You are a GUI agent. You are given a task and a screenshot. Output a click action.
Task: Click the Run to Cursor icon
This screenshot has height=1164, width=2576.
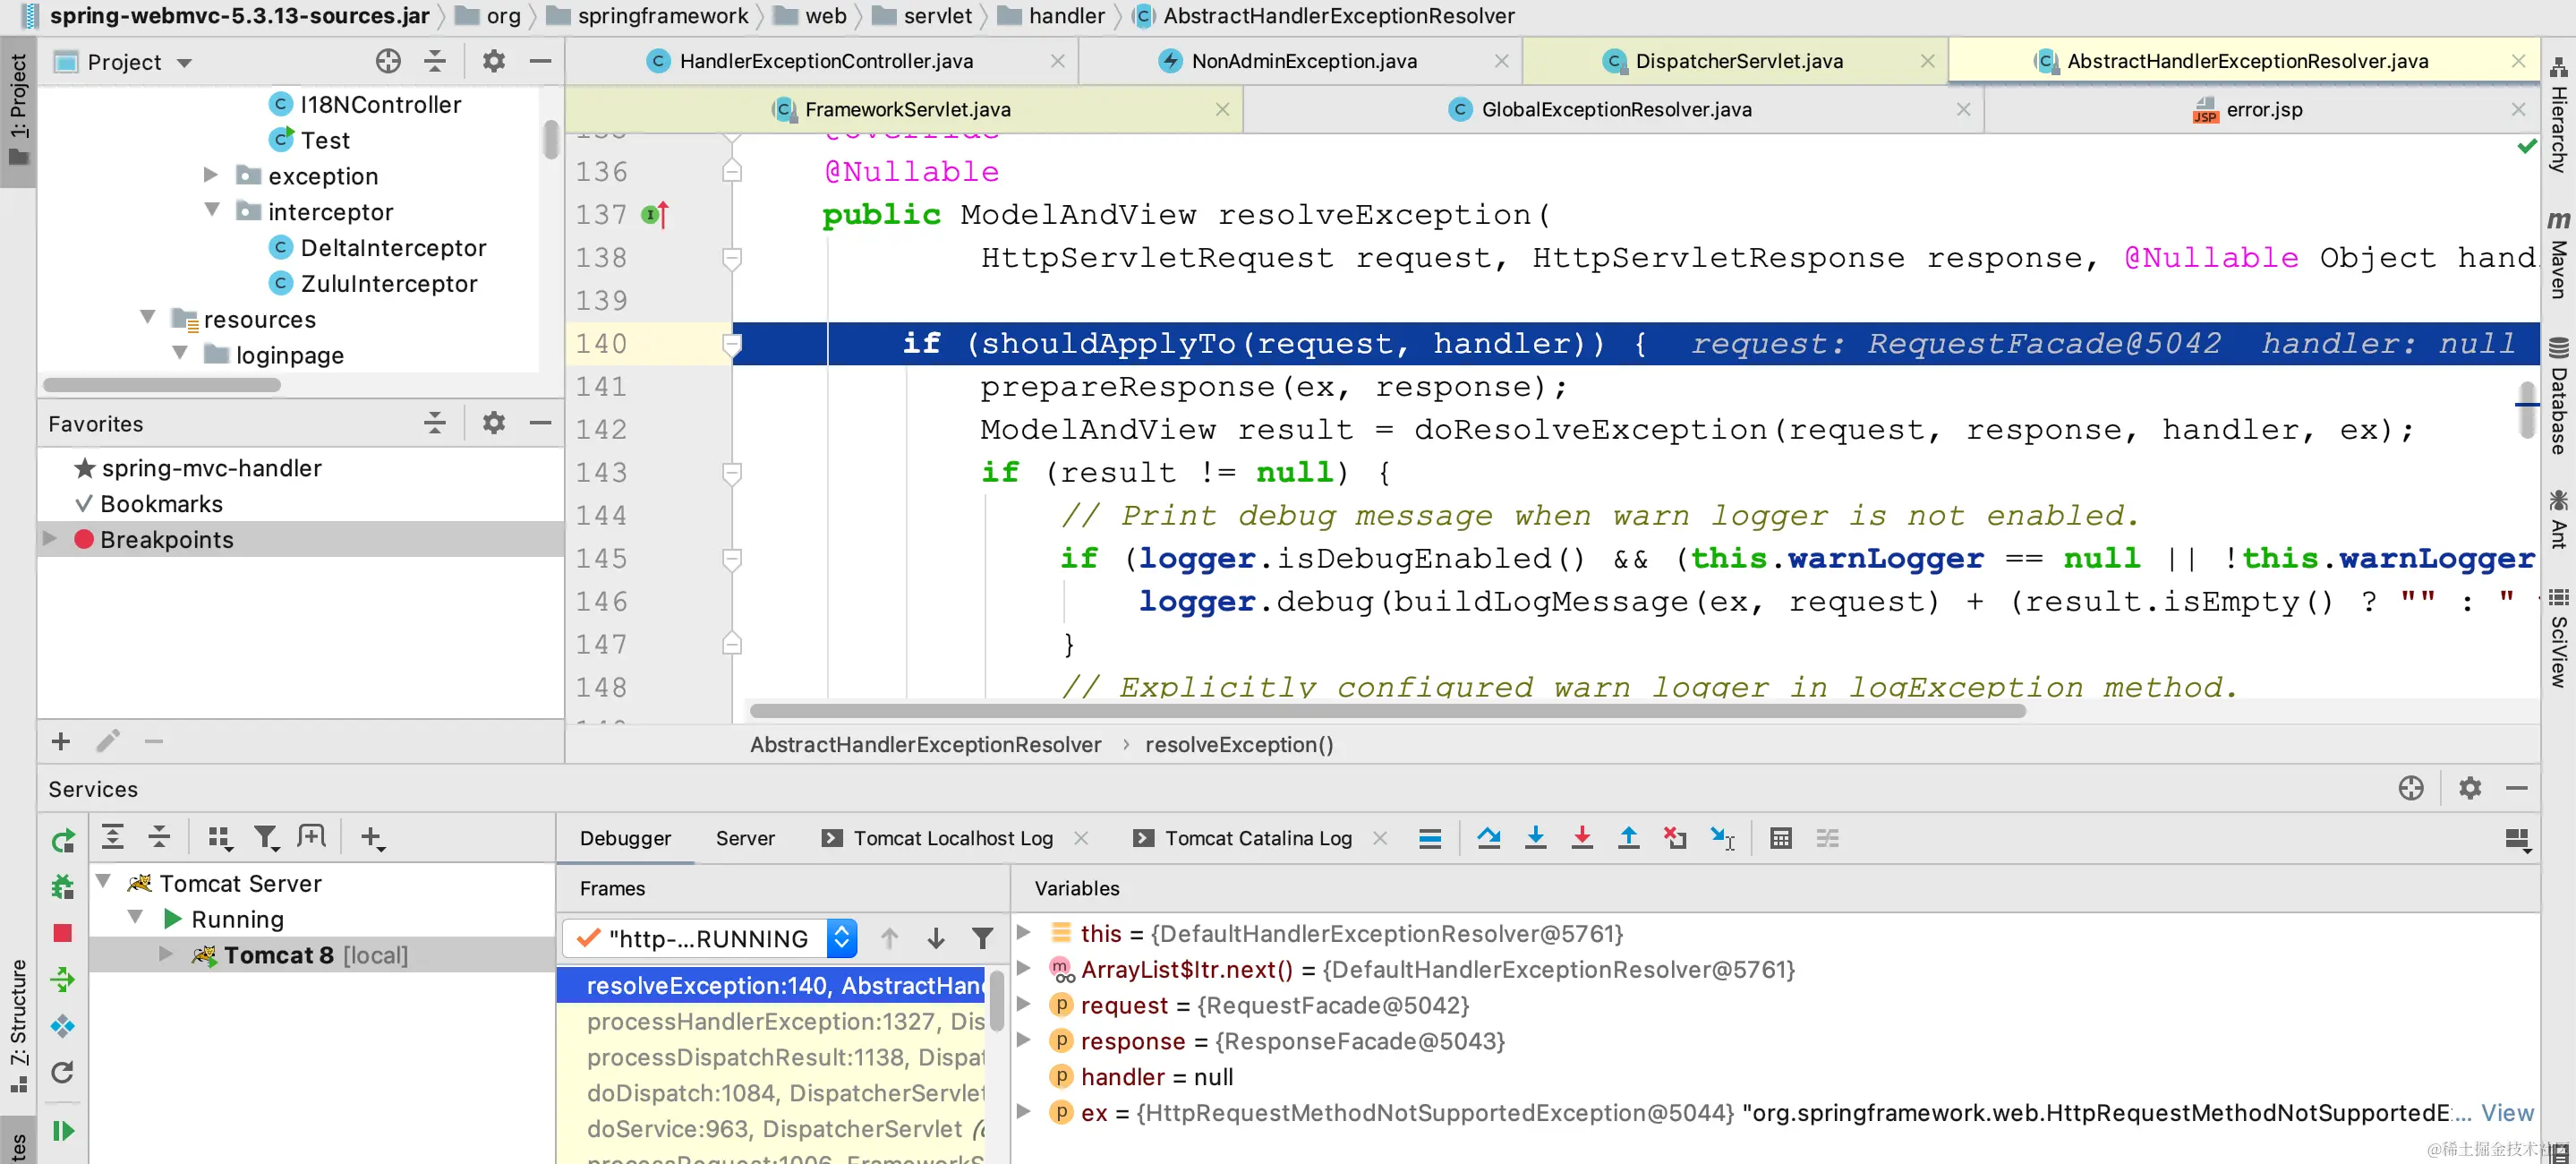pyautogui.click(x=1722, y=838)
